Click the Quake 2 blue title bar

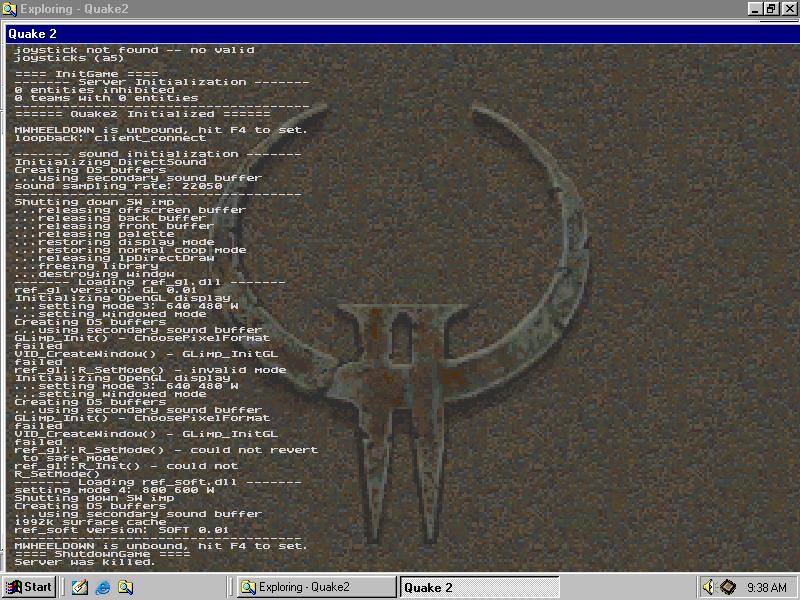click(400, 33)
